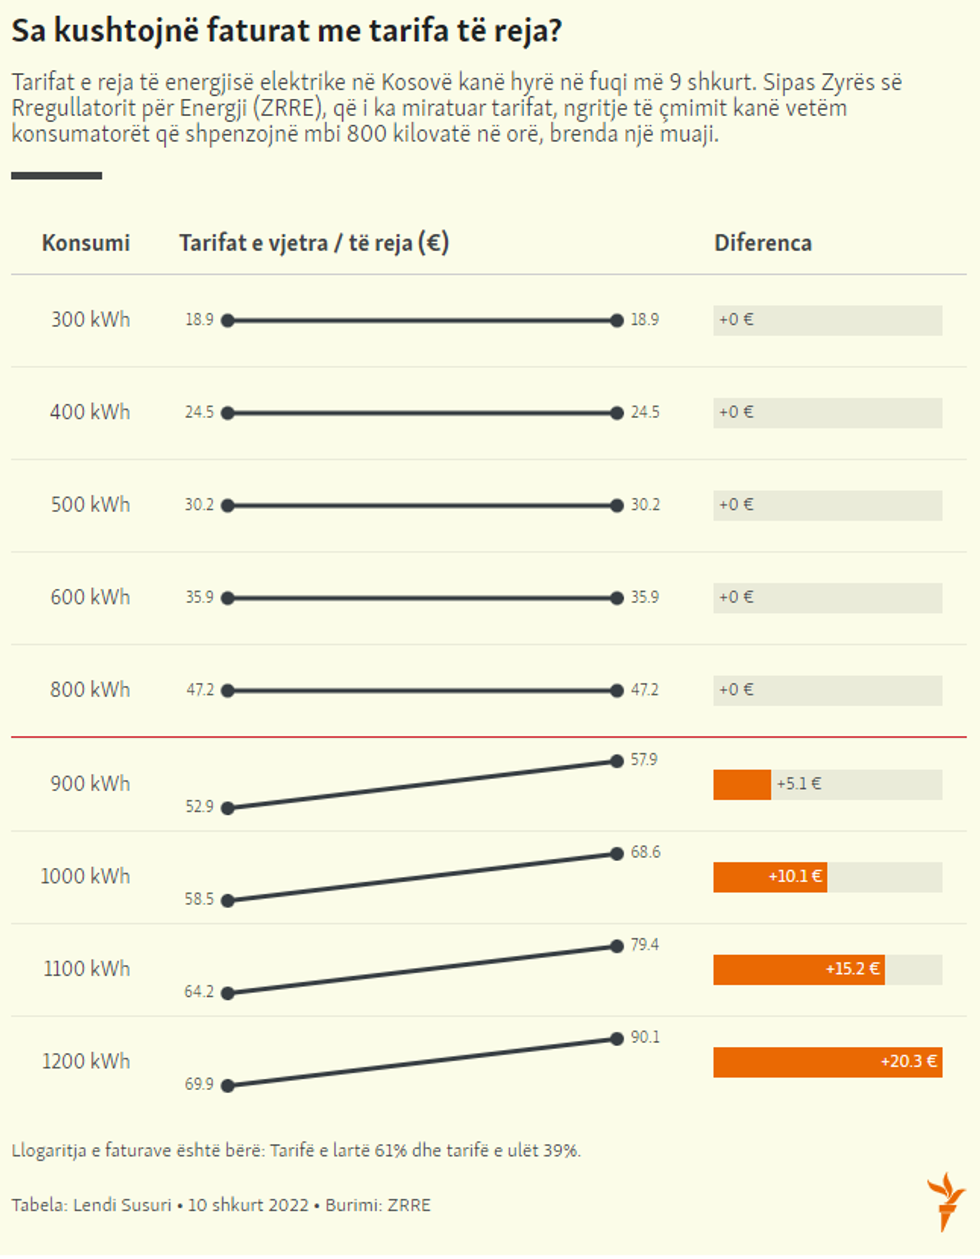
Task: Click the +0 € bar for 800 kWh
Action: pyautogui.click(x=827, y=691)
